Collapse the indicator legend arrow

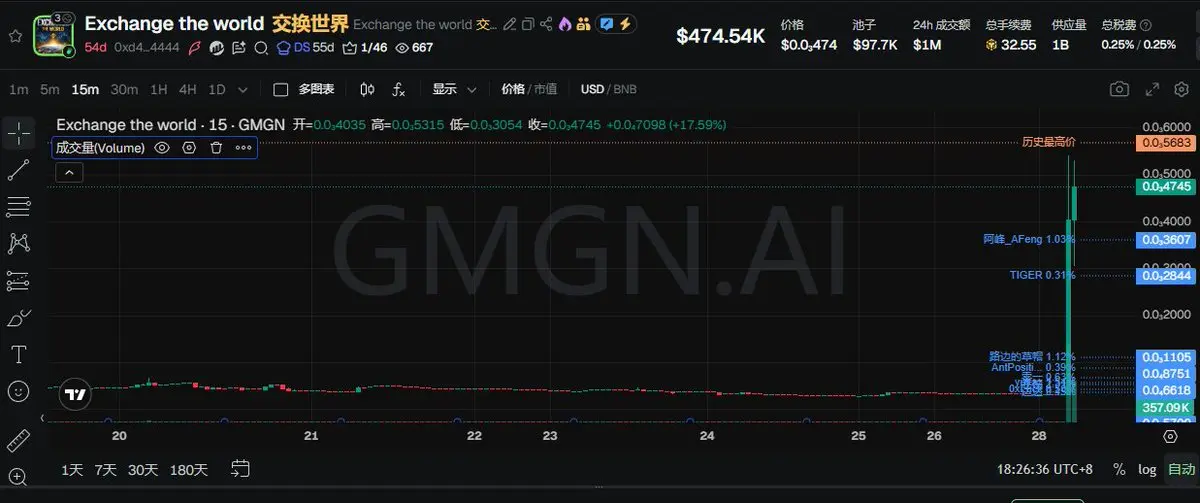(69, 172)
